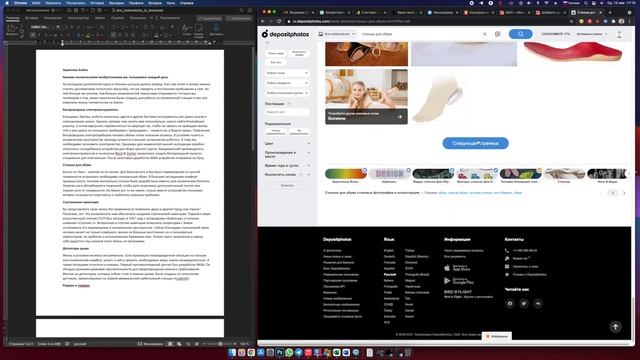This screenshot has height=360, width=640.
Task: Open the 'Все изображения' type dropdown
Action: (x=337, y=34)
